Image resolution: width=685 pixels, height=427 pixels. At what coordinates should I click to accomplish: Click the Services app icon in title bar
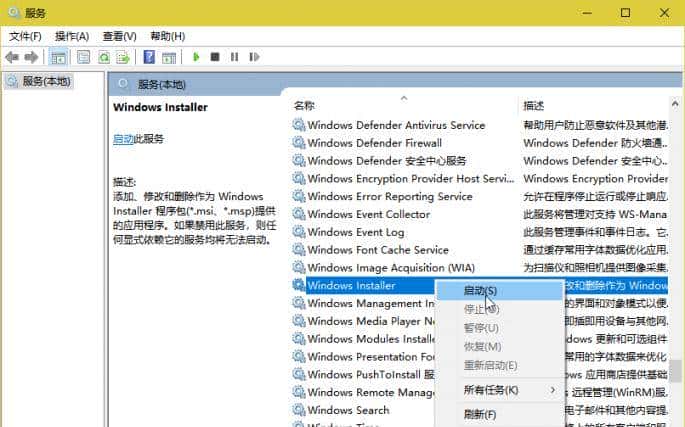tap(14, 13)
